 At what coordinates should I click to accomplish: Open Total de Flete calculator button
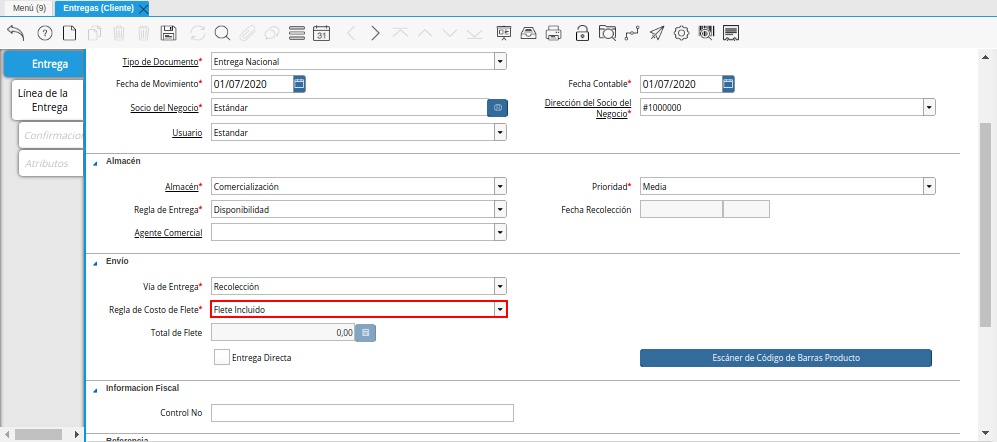365,333
